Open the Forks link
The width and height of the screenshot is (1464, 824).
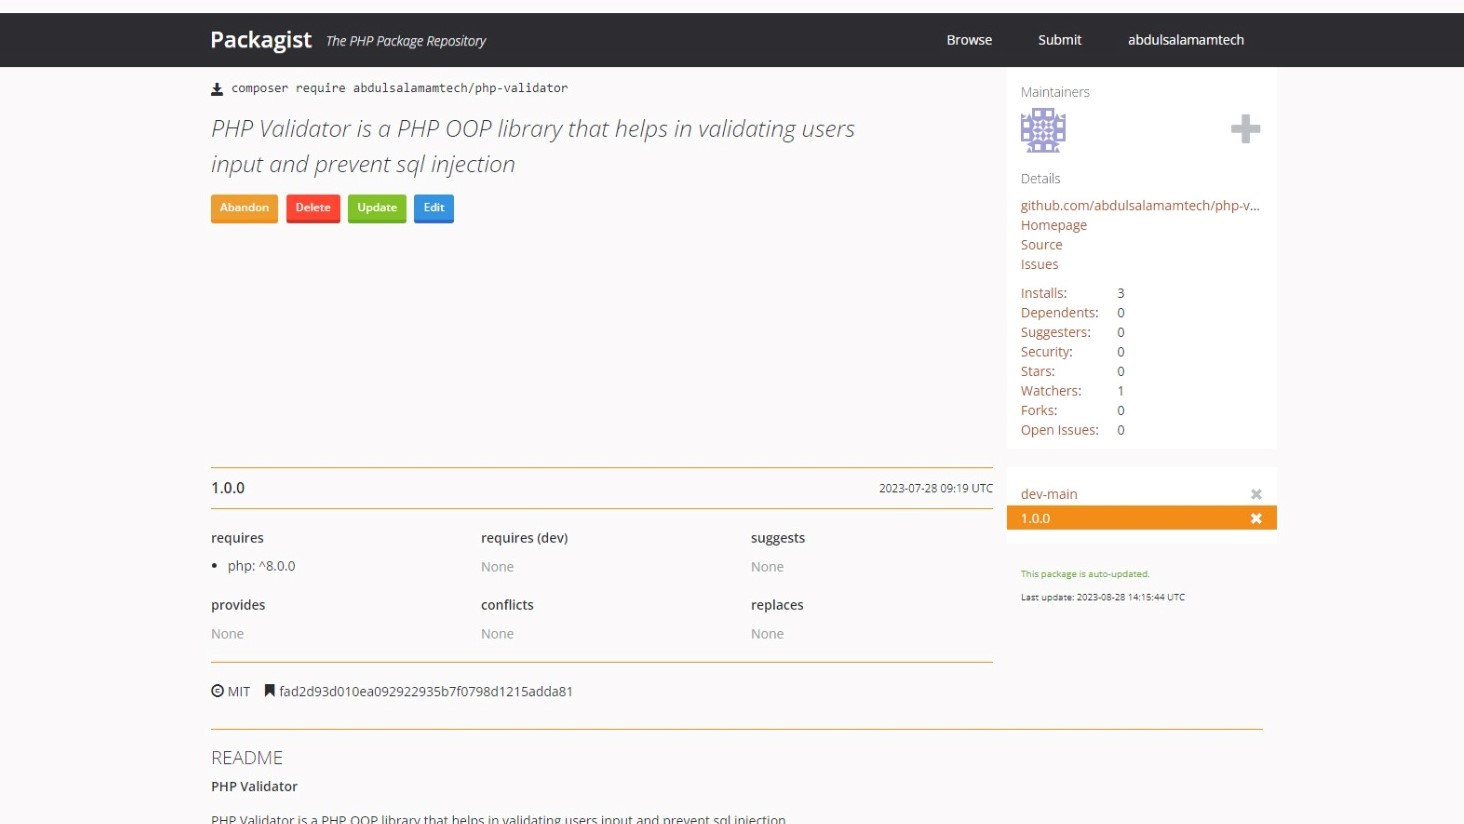(x=1038, y=410)
